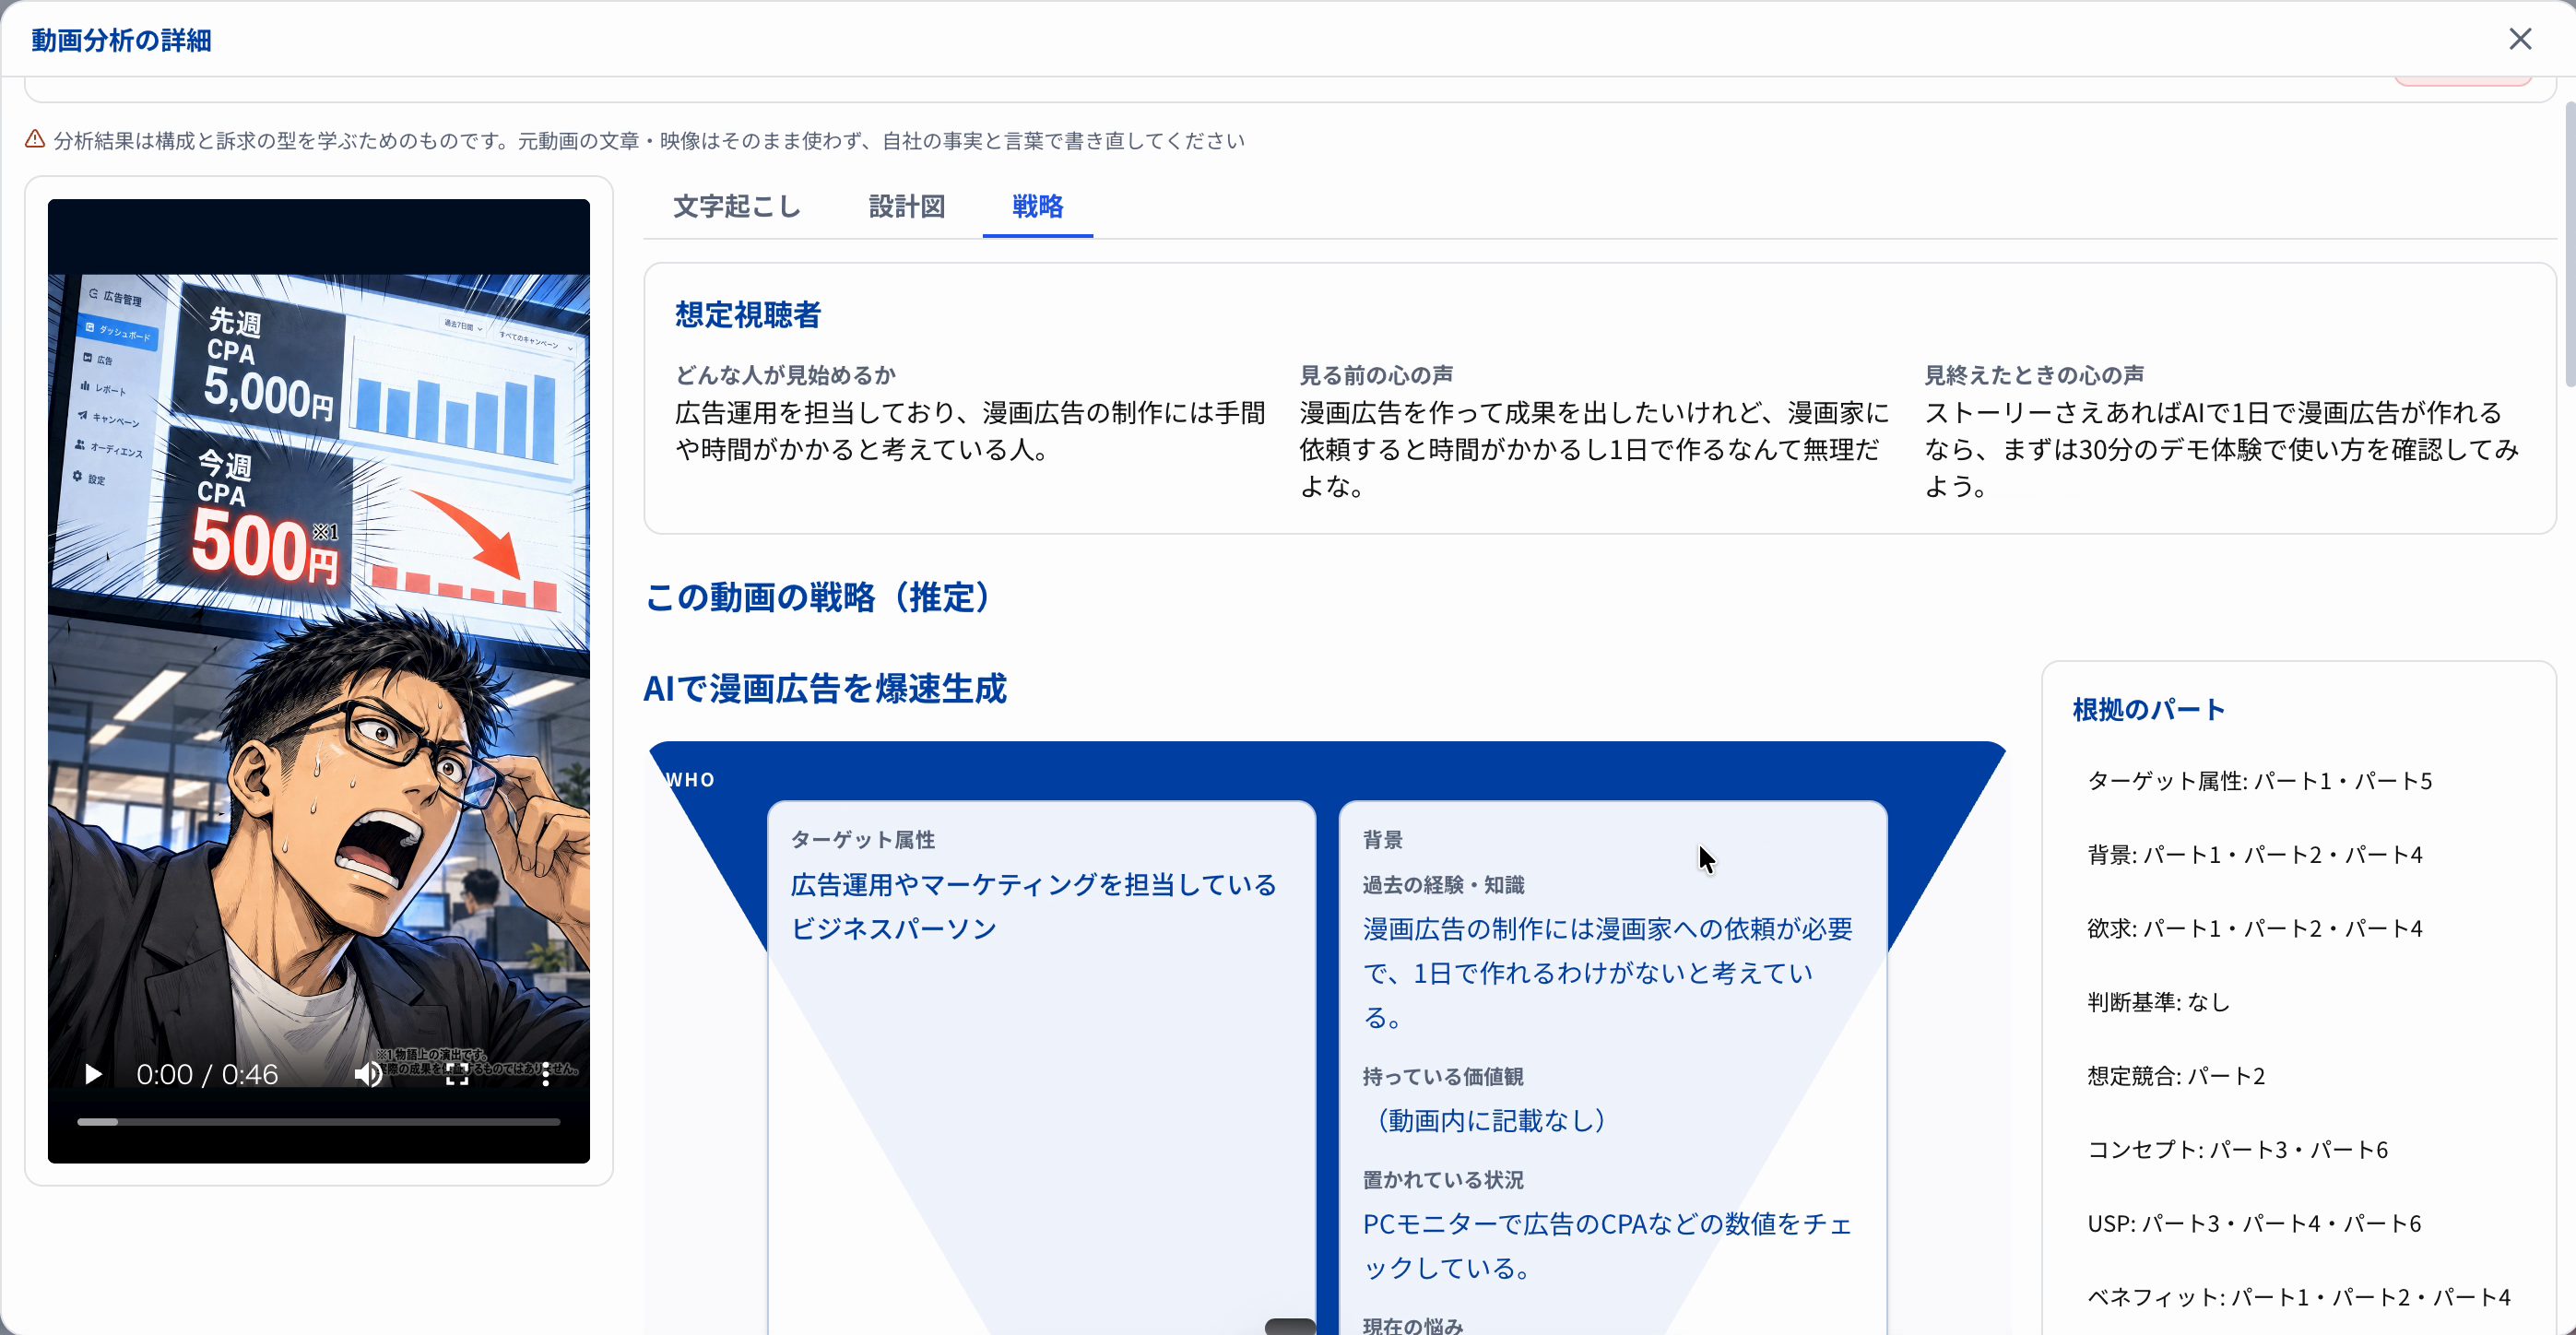Switch to the 文字起こし tab

[x=737, y=207]
